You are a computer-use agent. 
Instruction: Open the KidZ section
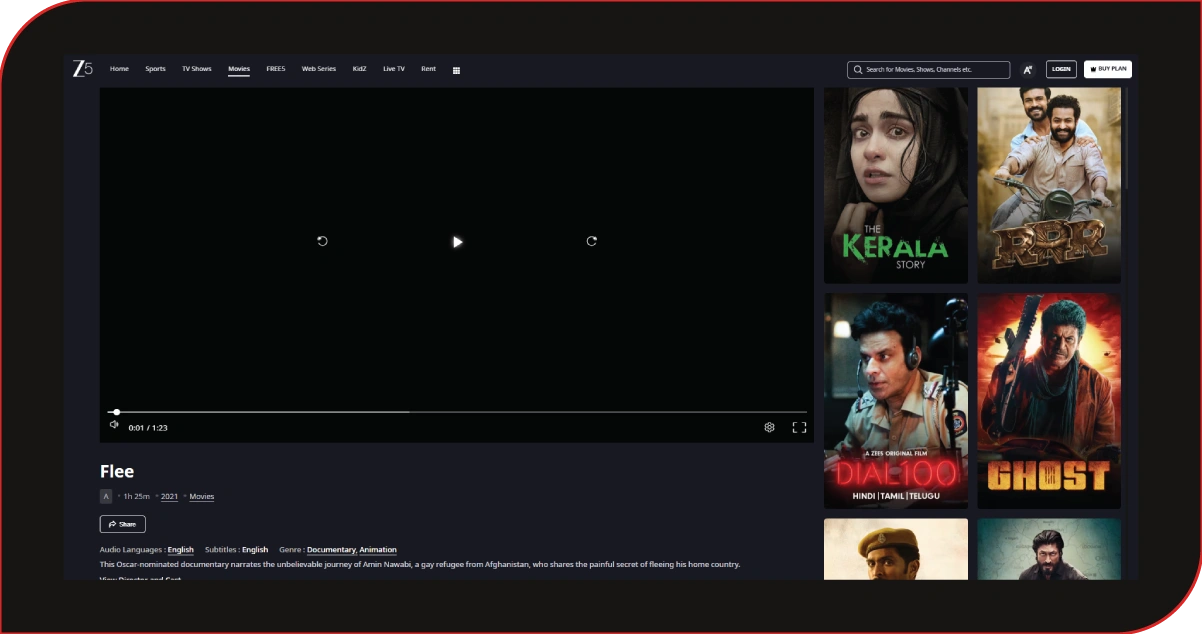360,69
